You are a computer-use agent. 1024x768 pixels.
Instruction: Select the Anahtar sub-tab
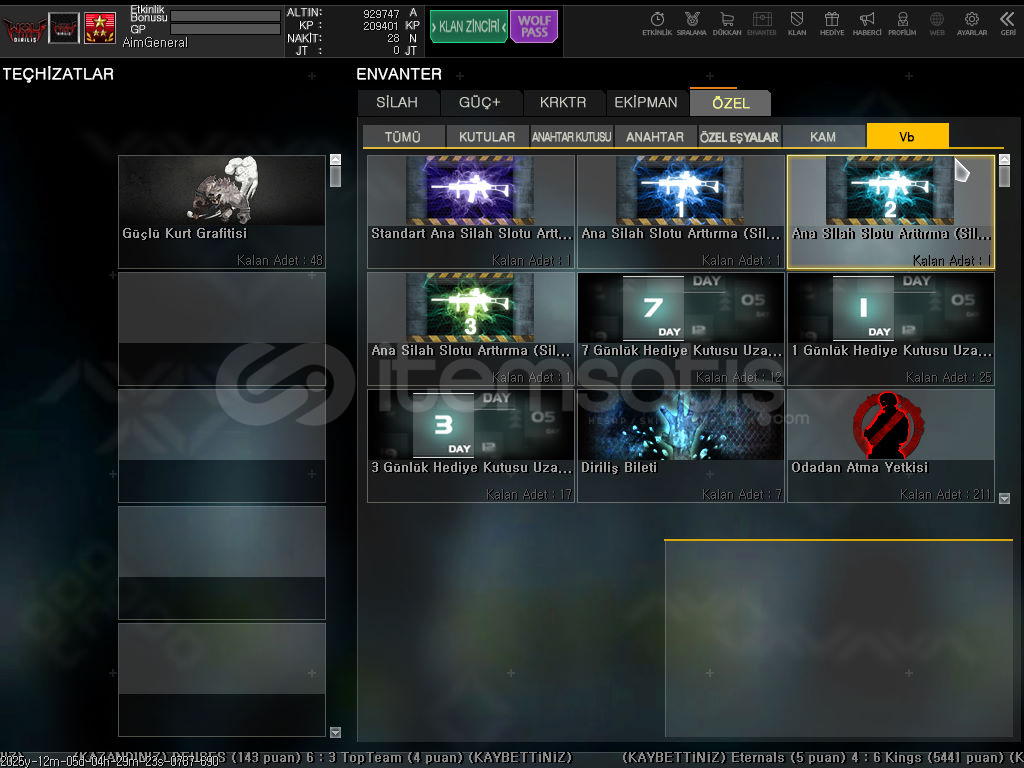point(655,137)
